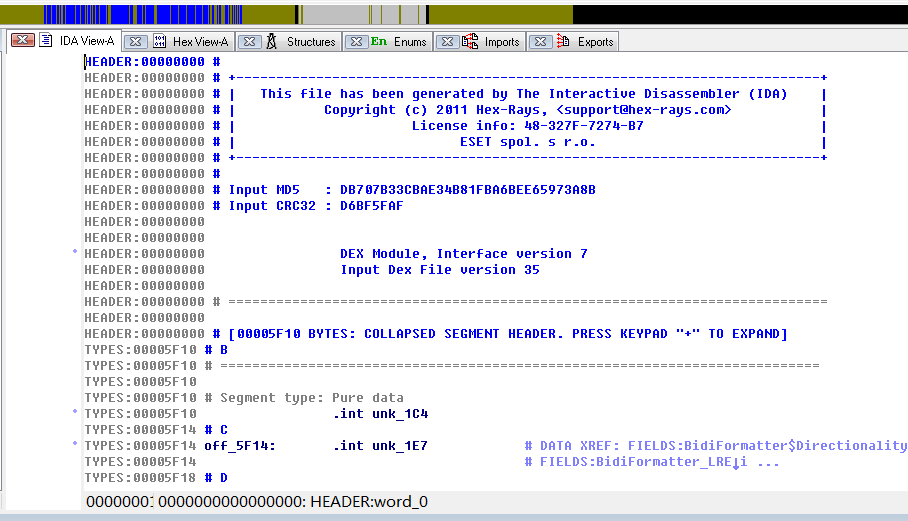Close the IDA View-A tab
Viewport: 908px width, 521px height.
(23, 40)
